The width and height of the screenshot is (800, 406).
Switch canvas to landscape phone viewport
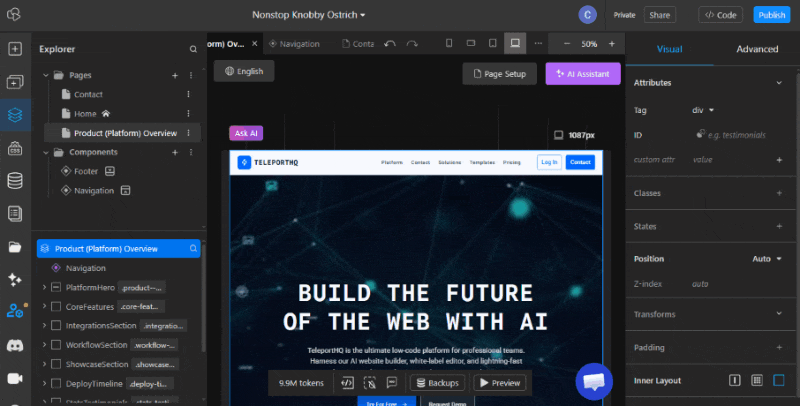coord(471,43)
